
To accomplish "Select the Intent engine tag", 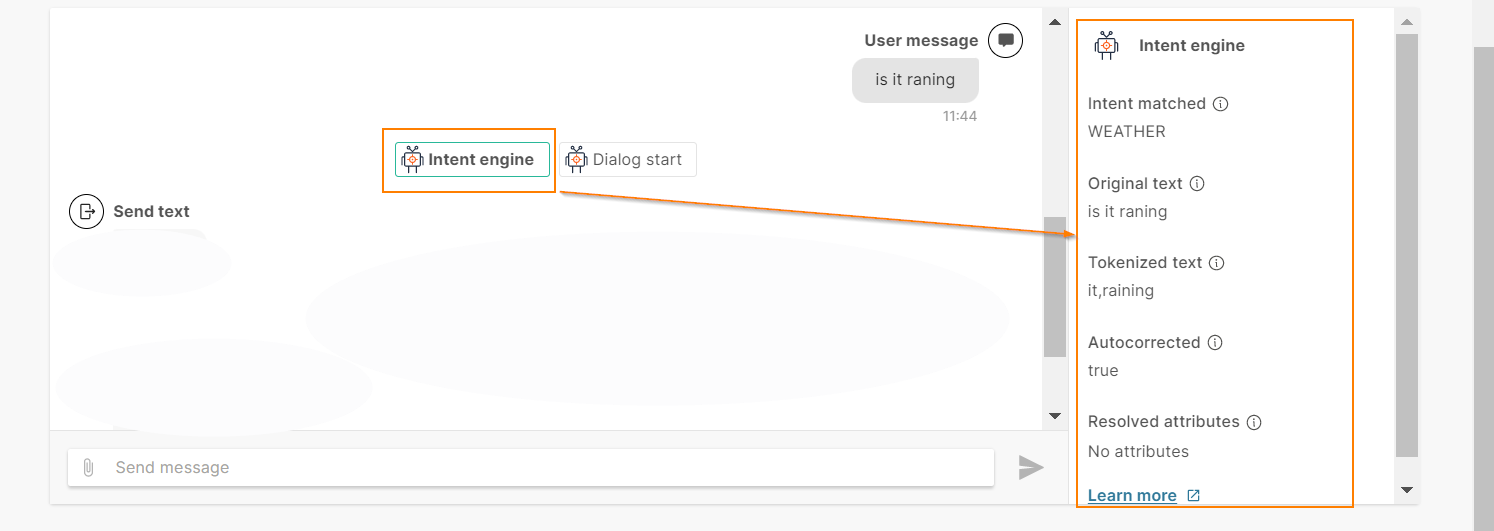I will pos(472,159).
